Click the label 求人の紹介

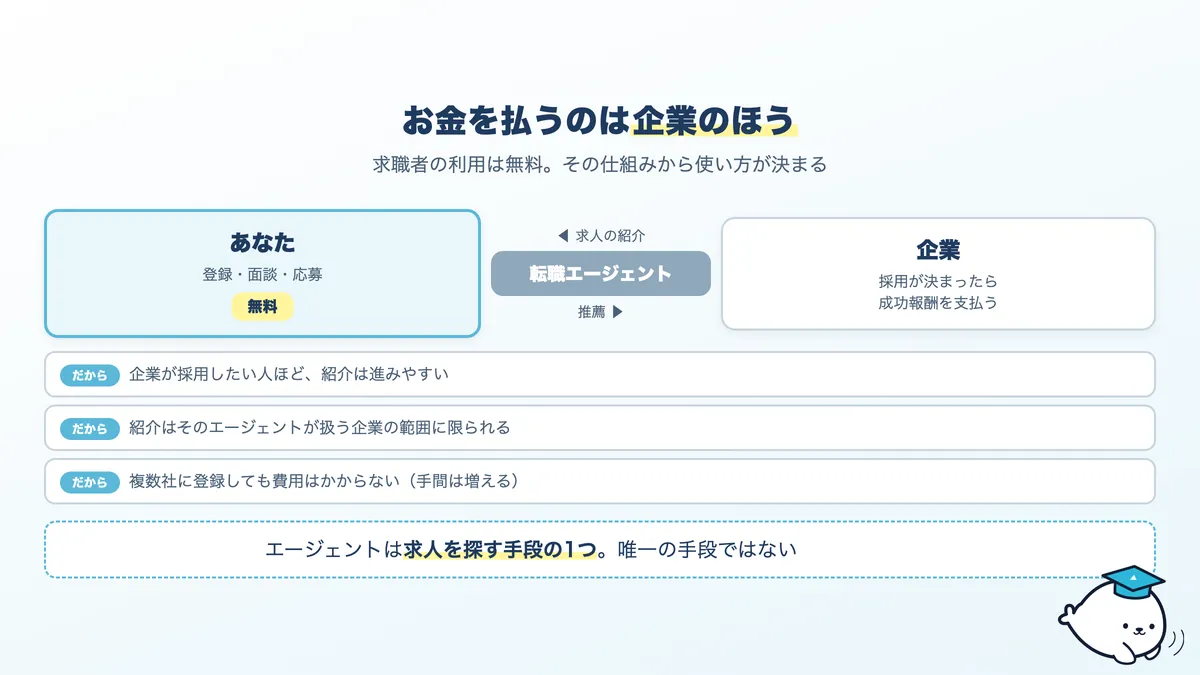[x=610, y=236]
